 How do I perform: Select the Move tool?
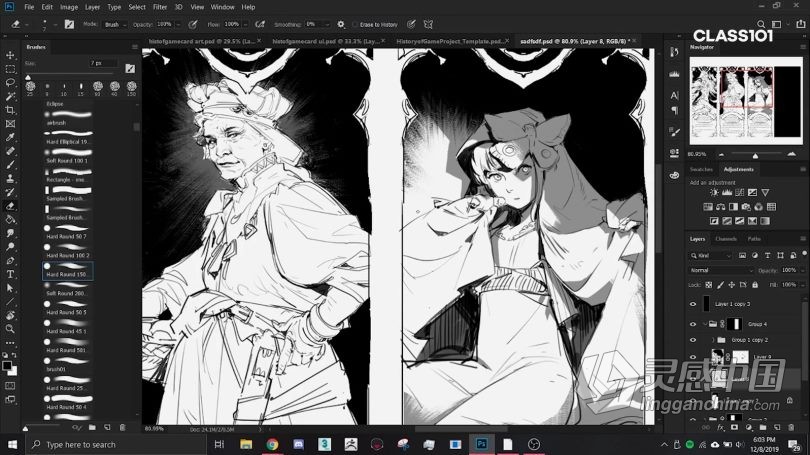(x=10, y=55)
